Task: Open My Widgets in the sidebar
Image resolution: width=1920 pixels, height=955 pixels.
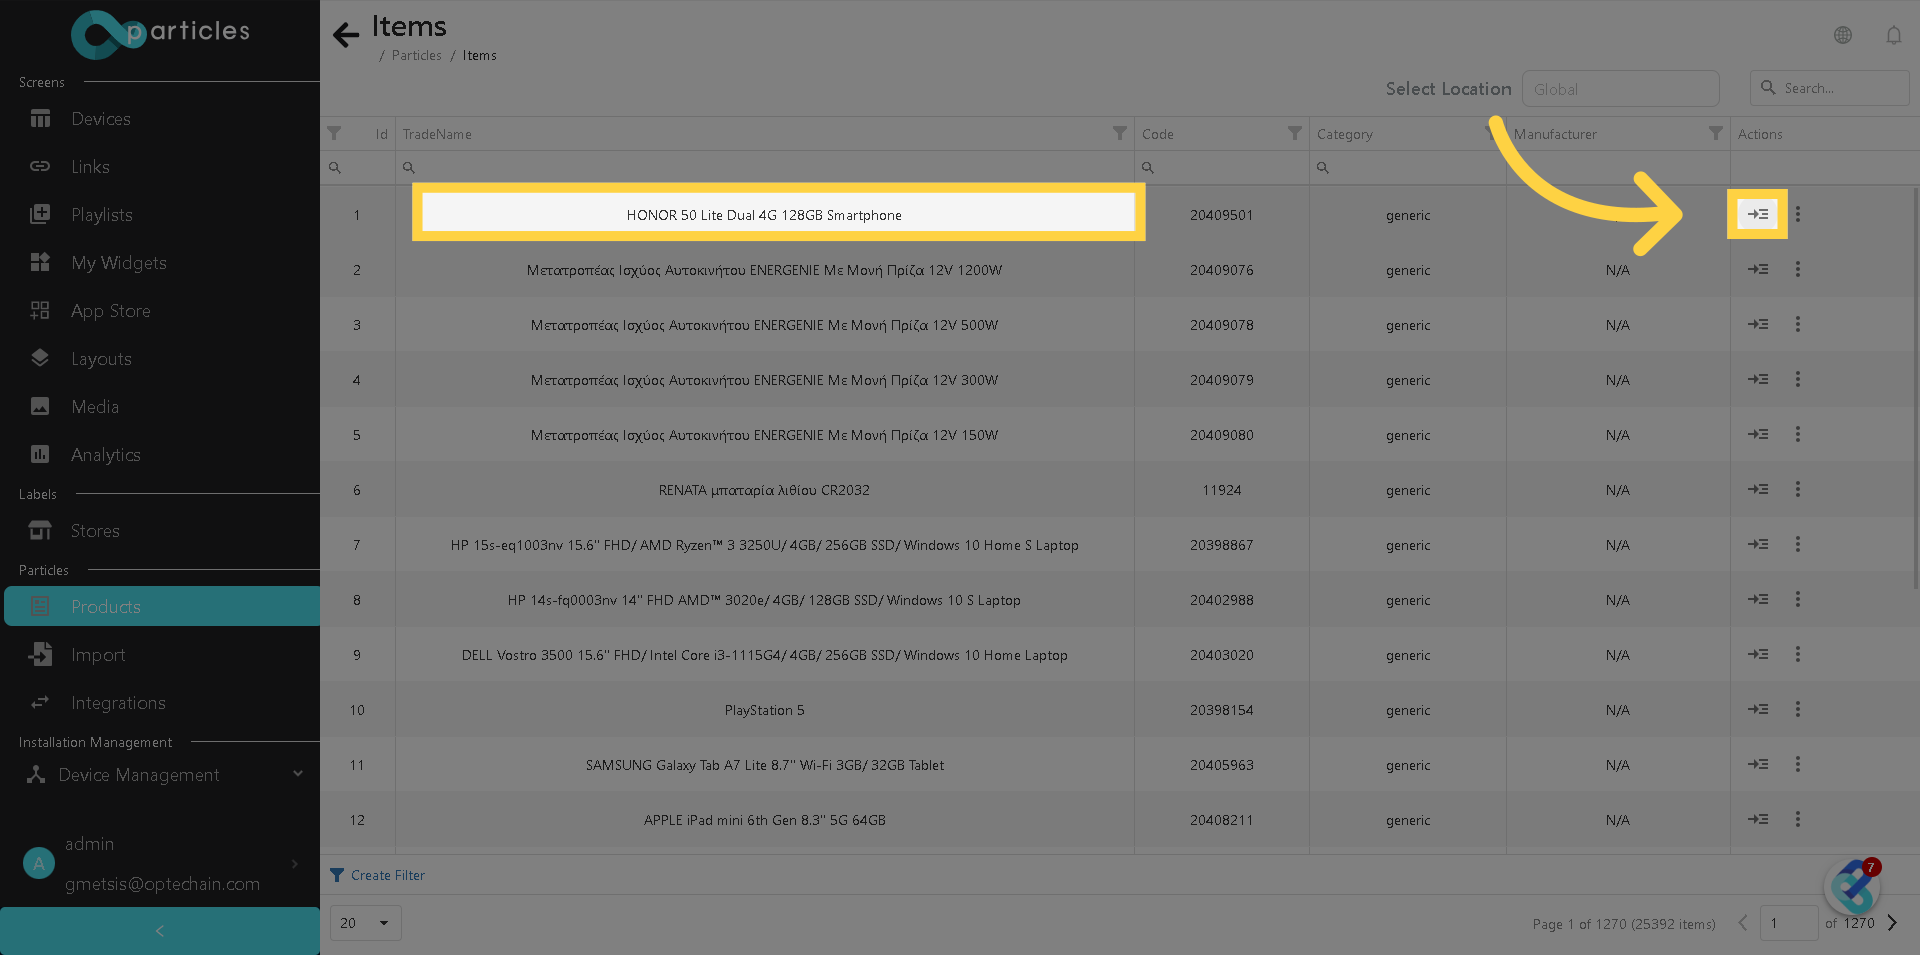Action: tap(119, 263)
